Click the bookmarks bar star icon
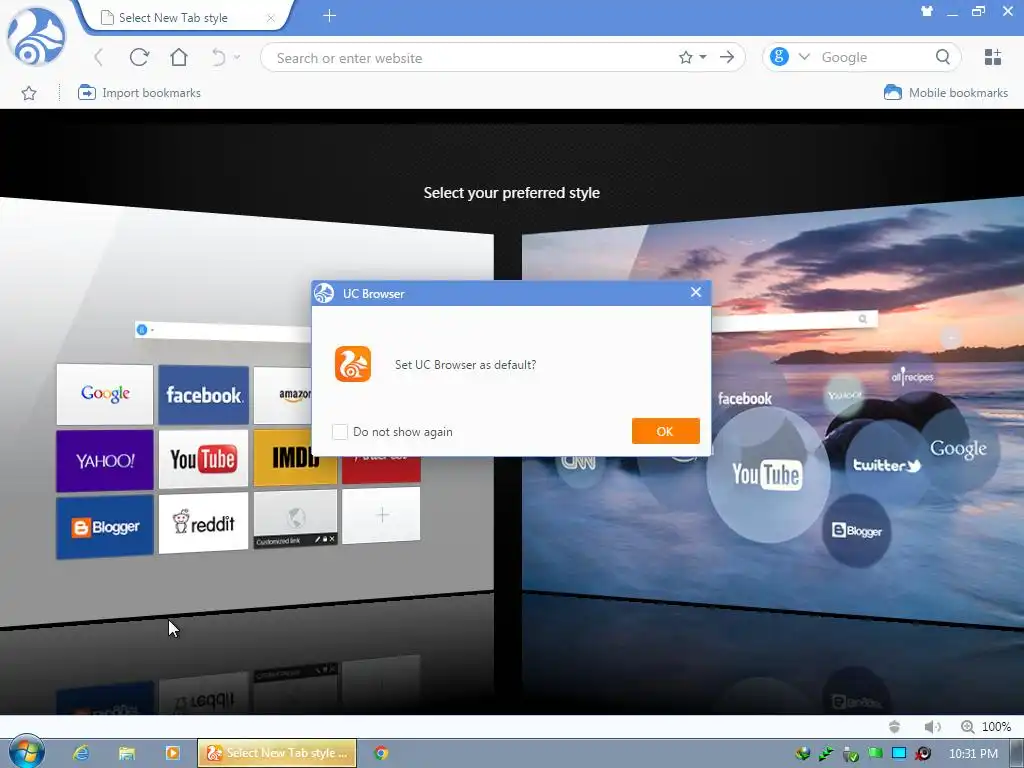The image size is (1024, 768). click(29, 93)
